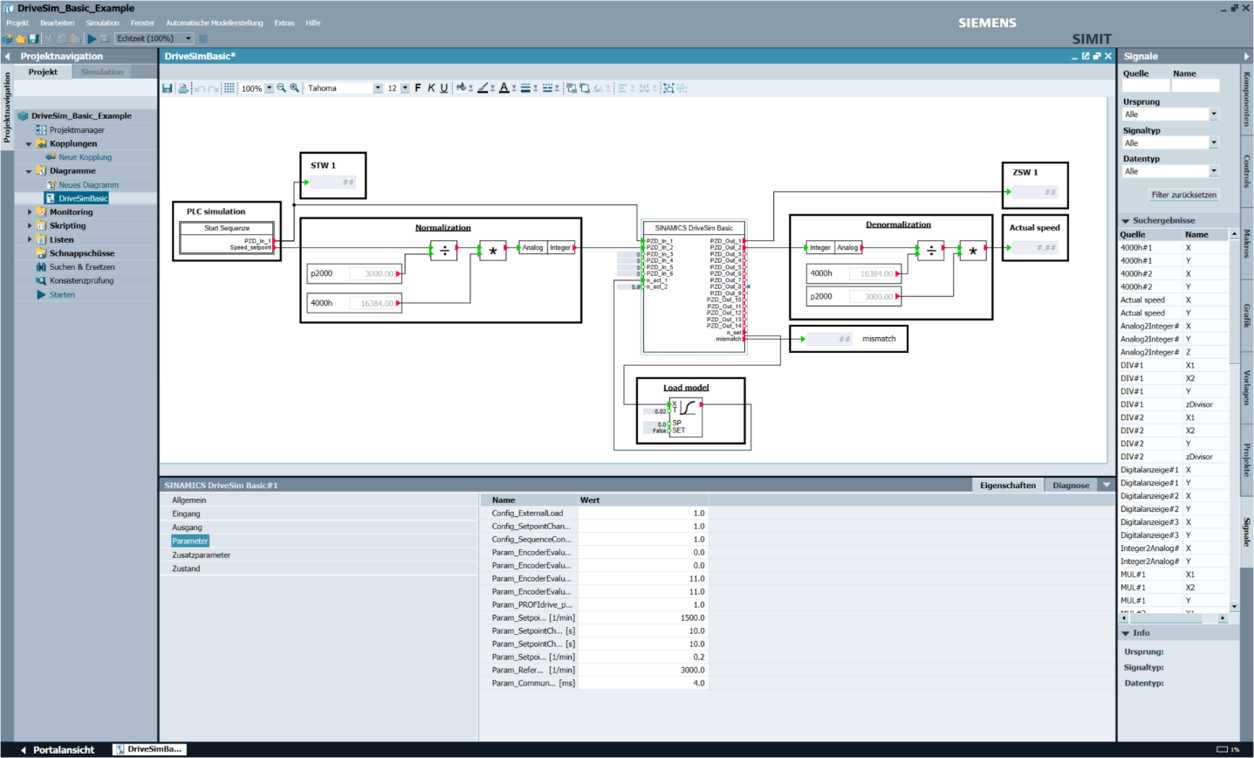Screen dimensions: 1254x758
Task: Switch to the Diagnose tab
Action: pos(1071,485)
